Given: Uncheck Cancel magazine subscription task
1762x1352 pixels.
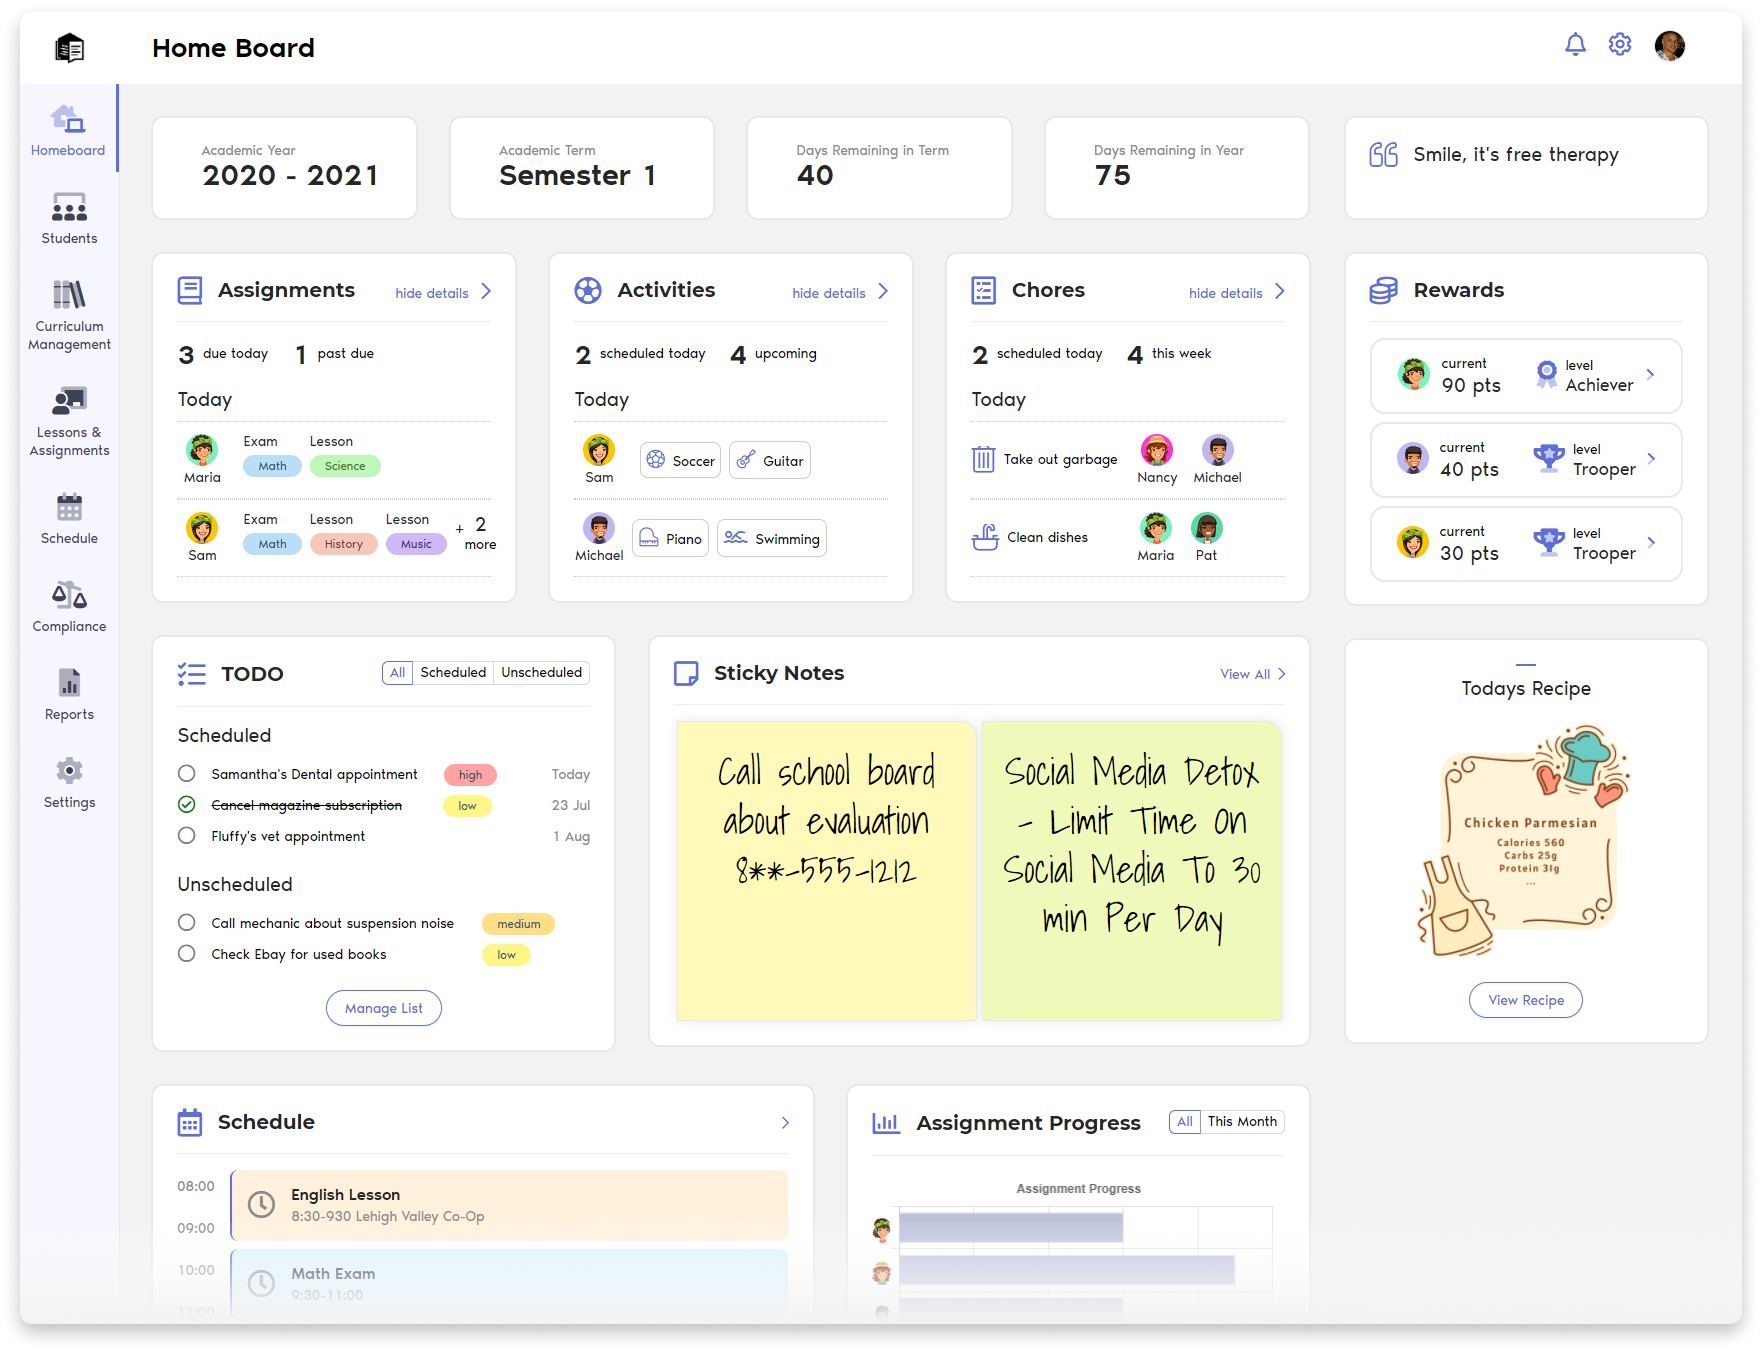Looking at the screenshot, I should coord(187,805).
